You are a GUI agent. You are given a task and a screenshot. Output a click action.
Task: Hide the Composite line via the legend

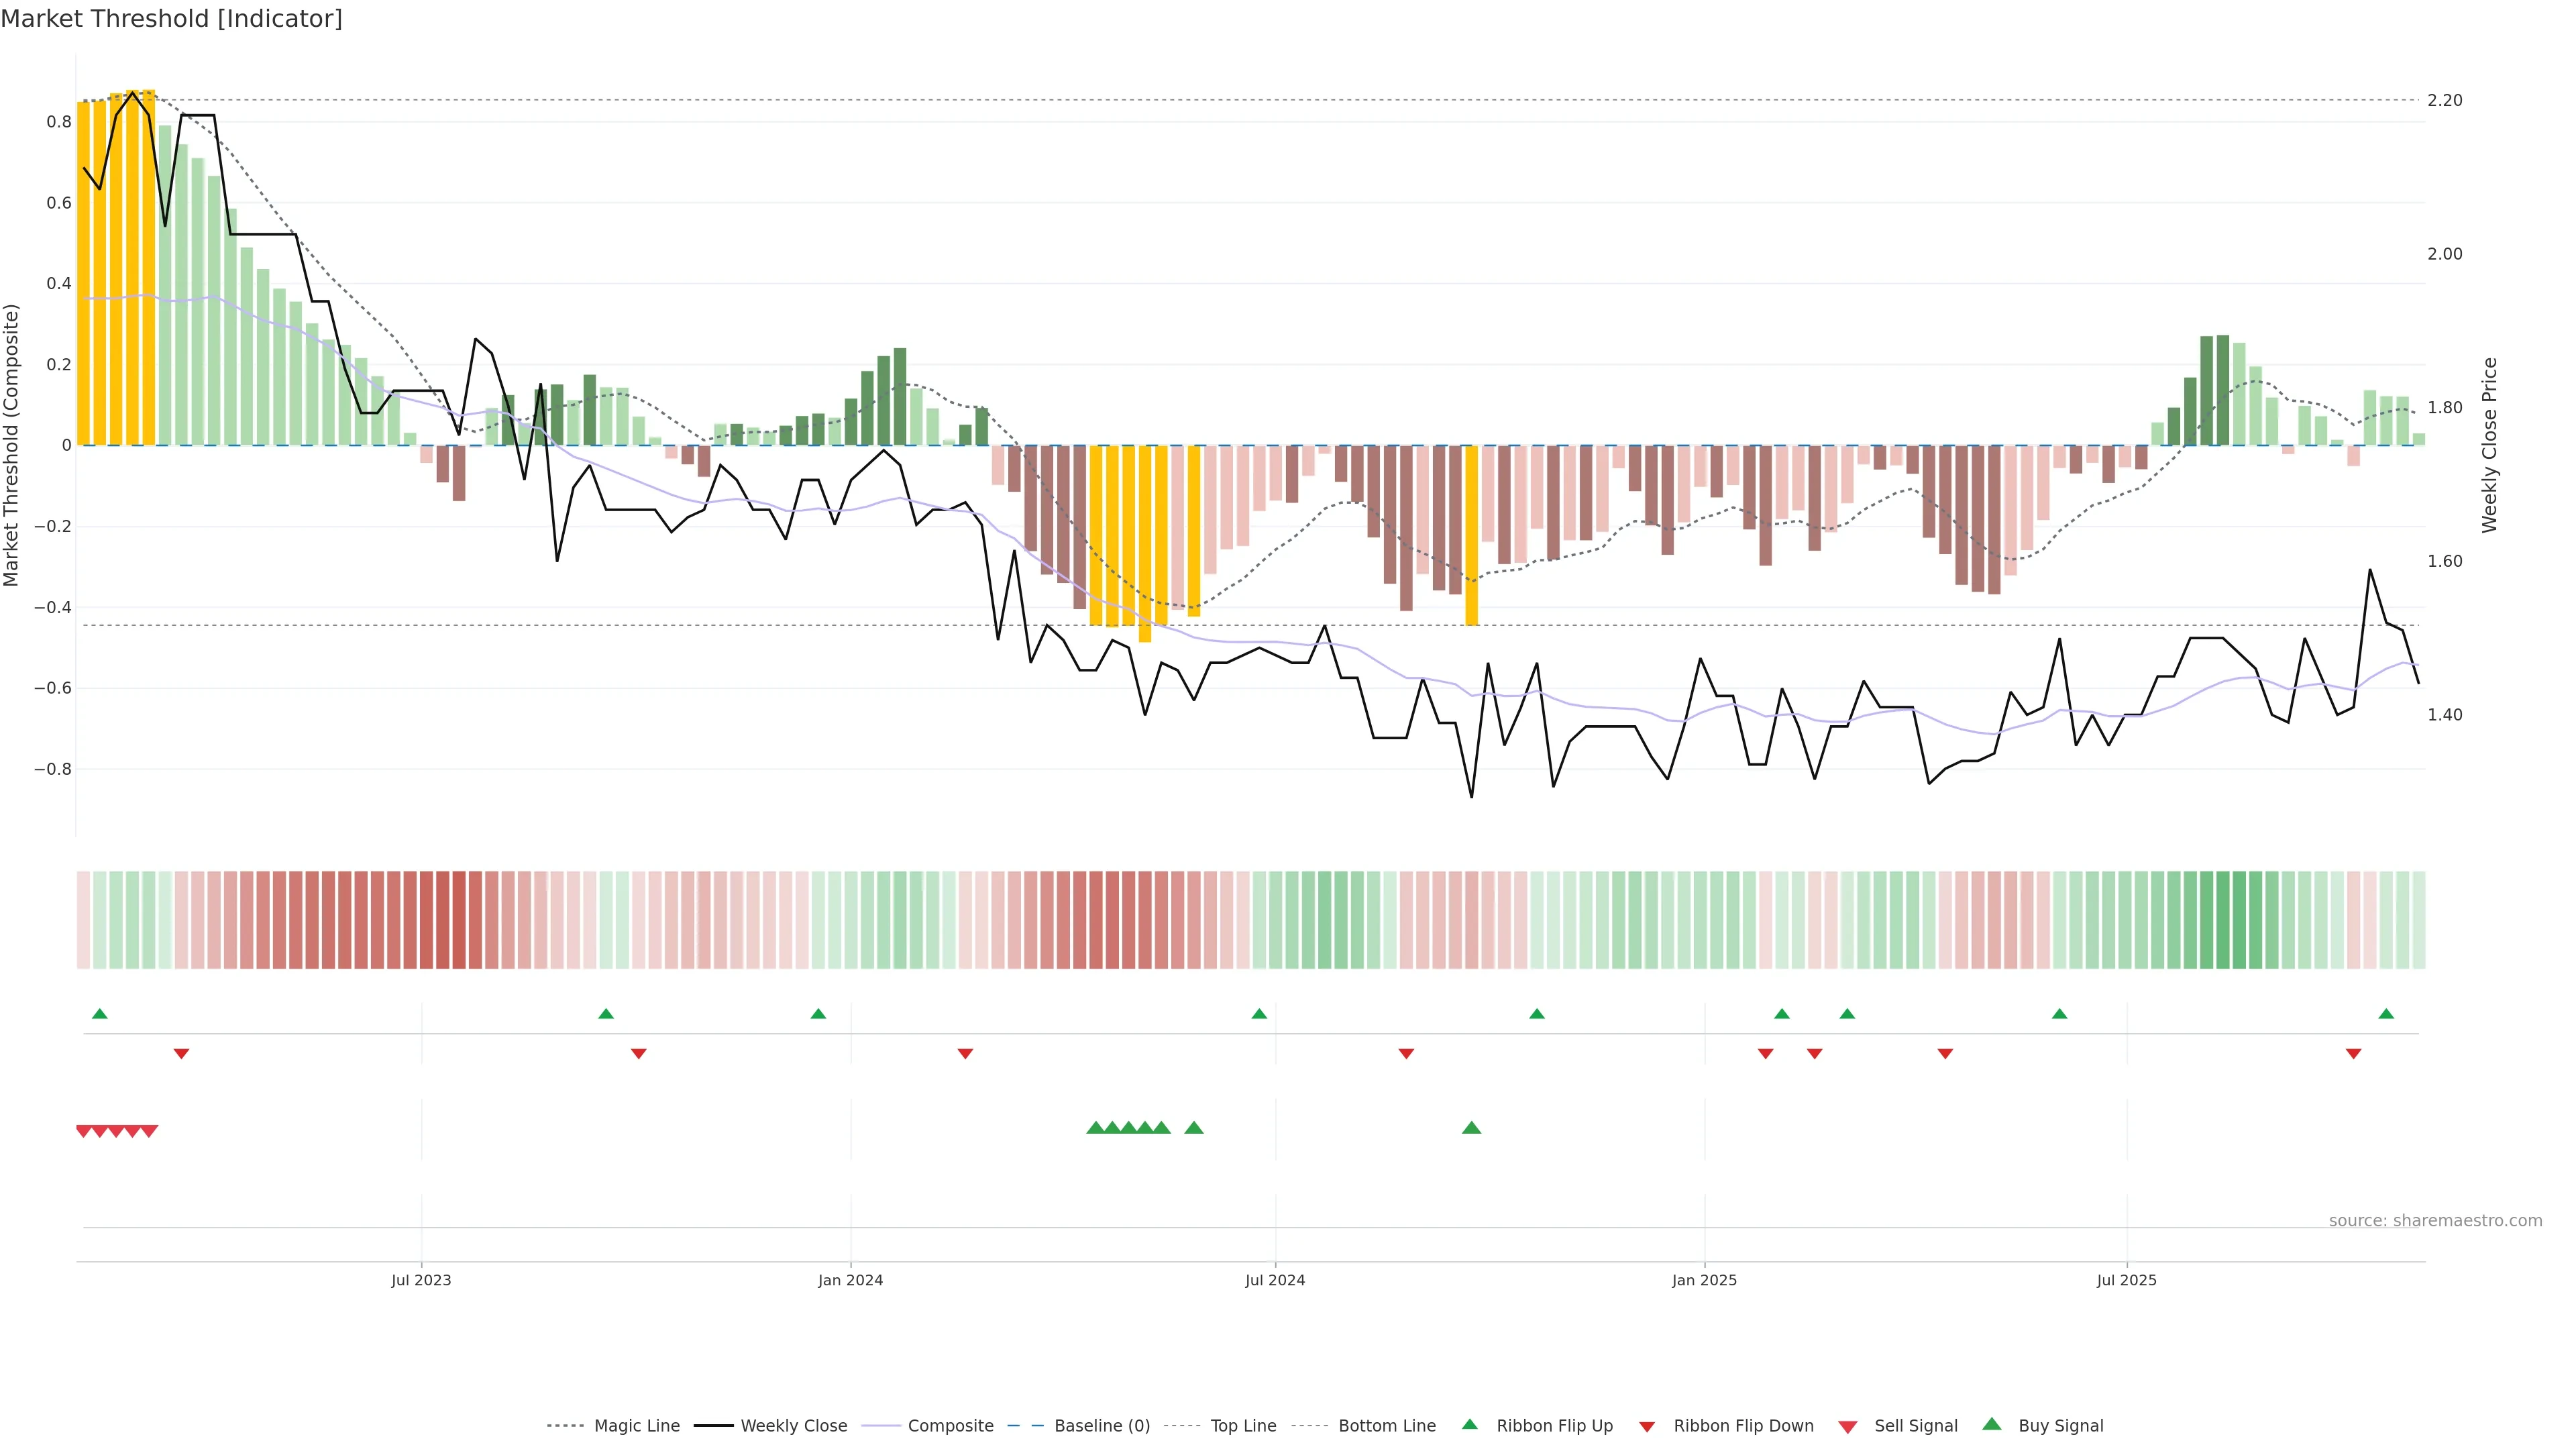click(950, 1426)
